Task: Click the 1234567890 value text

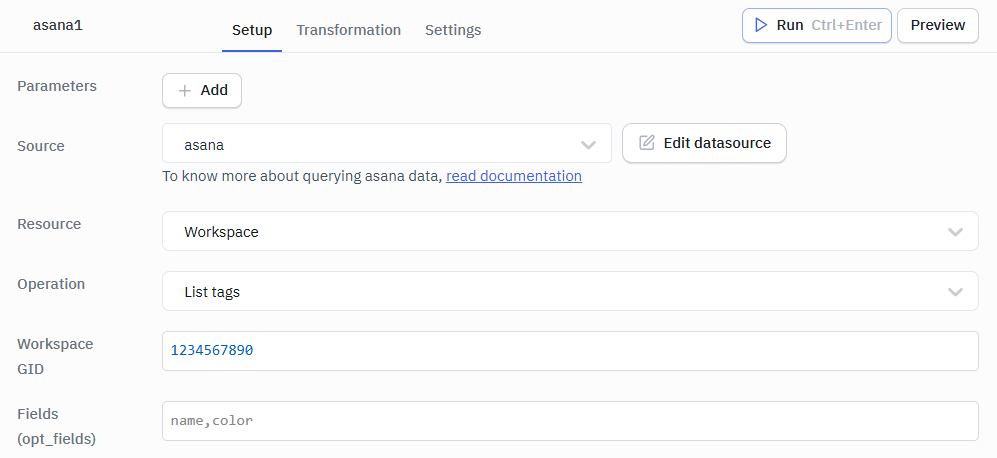Action: (x=212, y=350)
